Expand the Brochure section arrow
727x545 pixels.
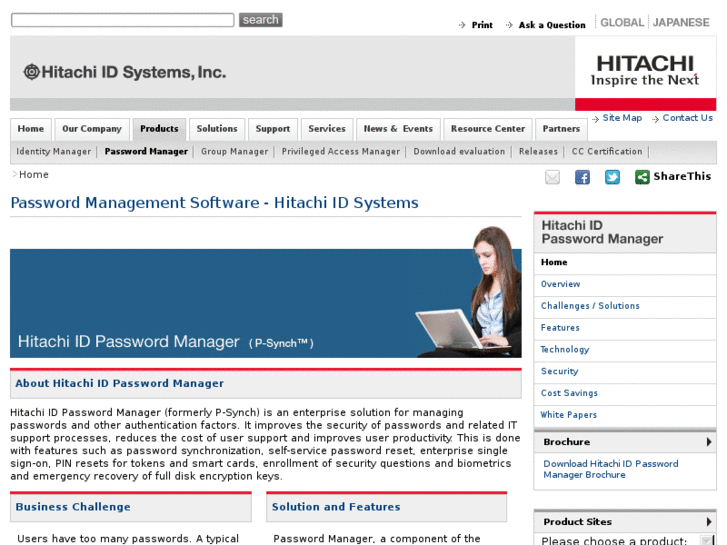pyautogui.click(x=708, y=442)
